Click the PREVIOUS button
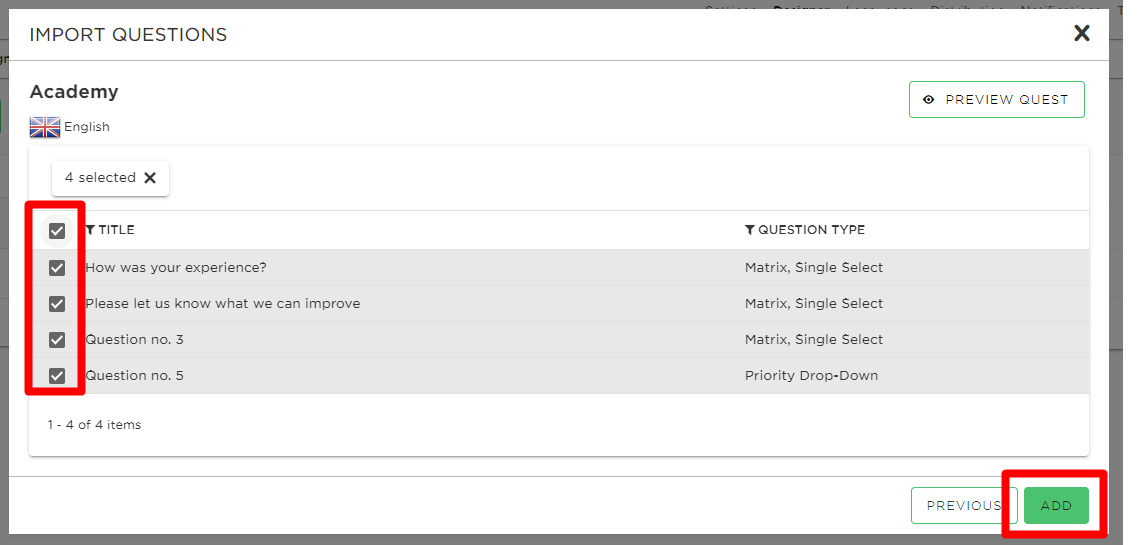The width and height of the screenshot is (1146, 545). 963,506
